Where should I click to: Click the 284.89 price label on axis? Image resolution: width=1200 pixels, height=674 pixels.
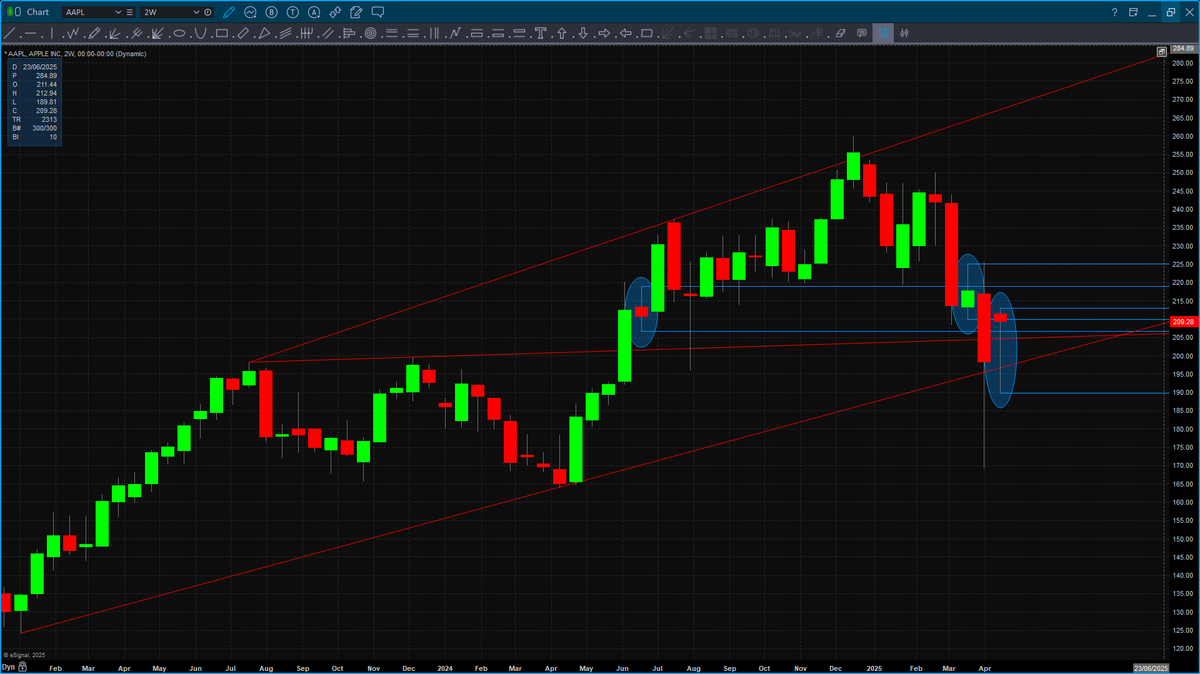point(1183,49)
